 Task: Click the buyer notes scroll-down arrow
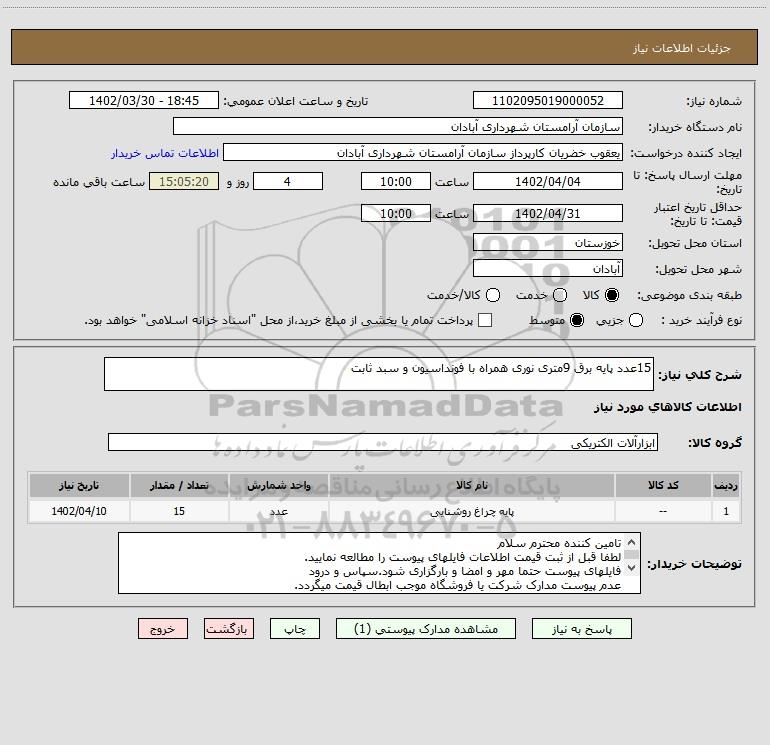tap(632, 568)
